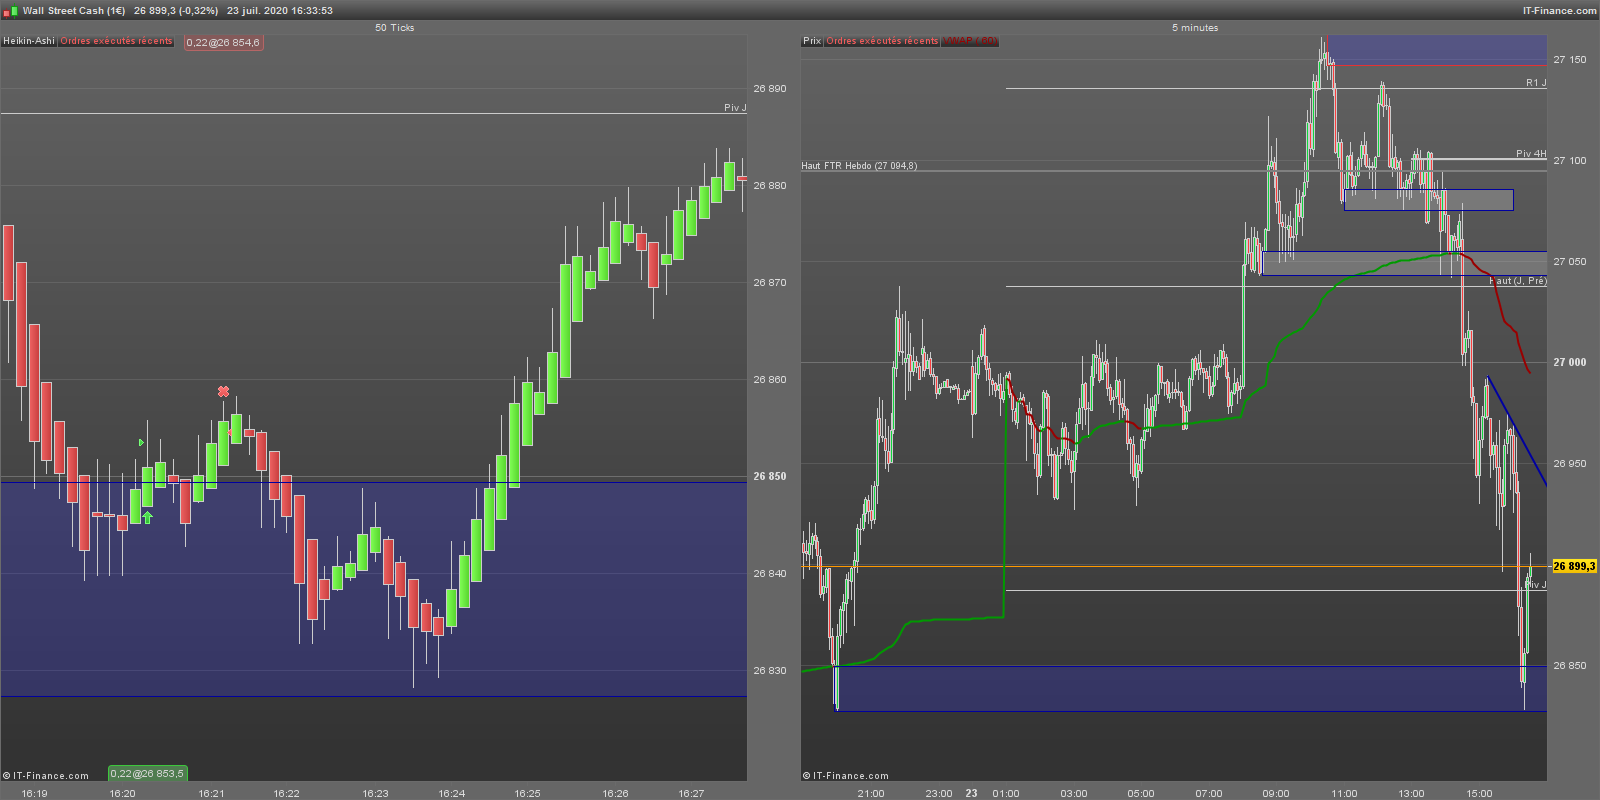Click the red 0,22@26 854,6 order tag
This screenshot has height=800, width=1600.
pyautogui.click(x=224, y=43)
